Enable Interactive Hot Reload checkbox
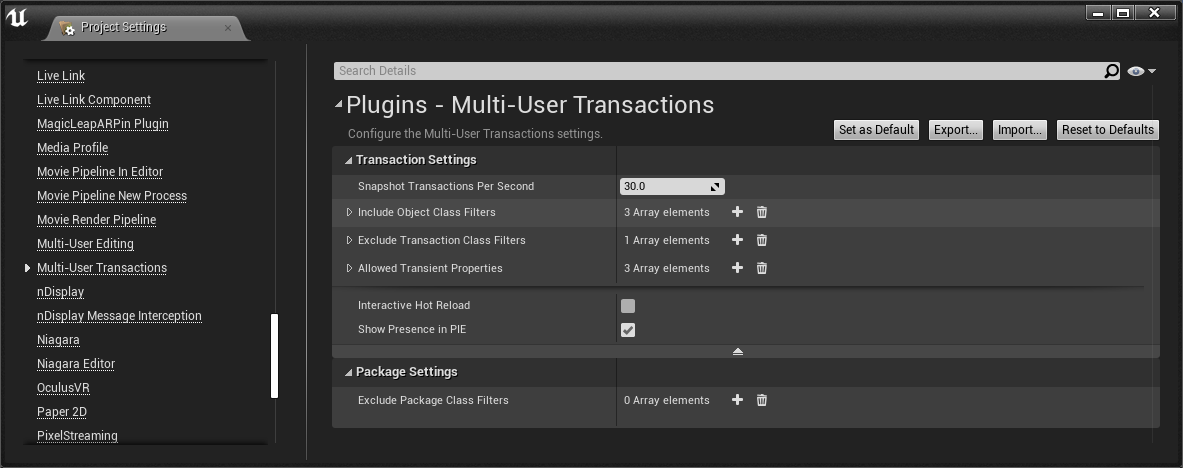 628,306
